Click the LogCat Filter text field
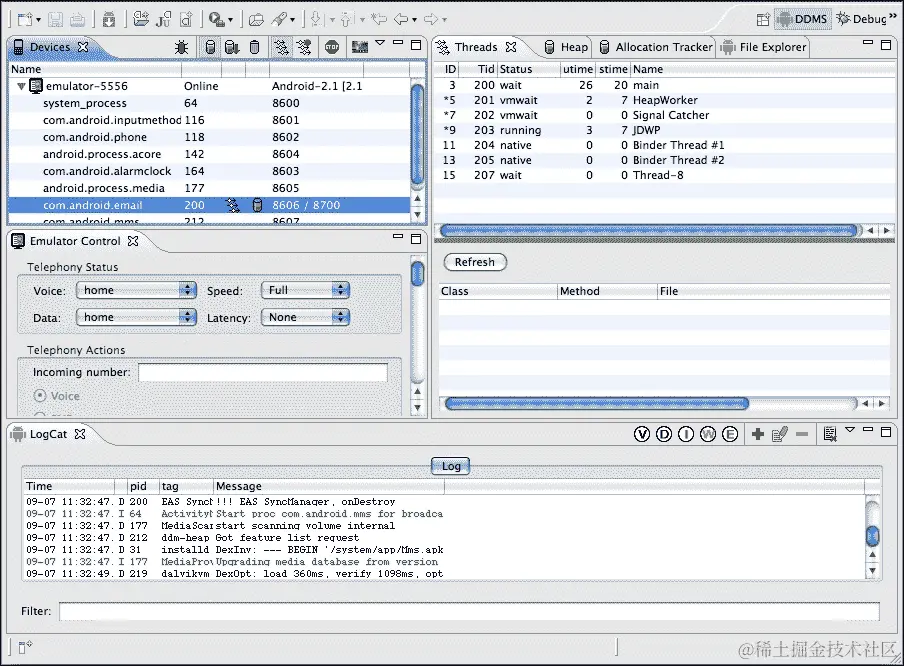The image size is (904, 666). [x=469, y=611]
